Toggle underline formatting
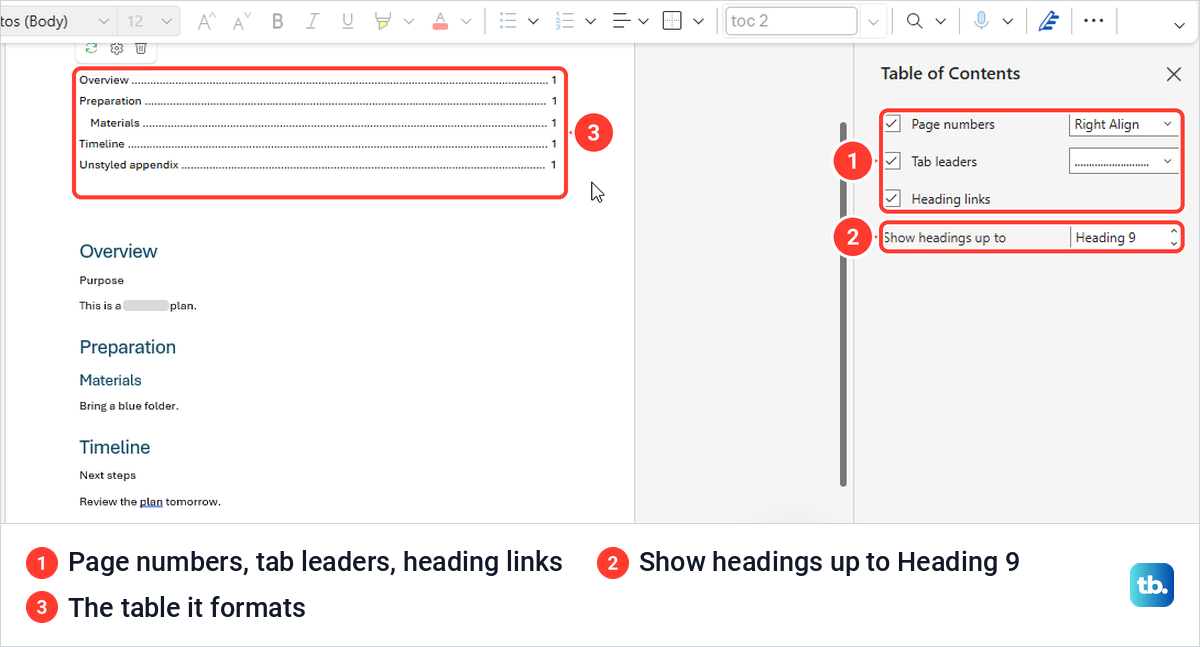This screenshot has width=1200, height=647. coord(347,21)
